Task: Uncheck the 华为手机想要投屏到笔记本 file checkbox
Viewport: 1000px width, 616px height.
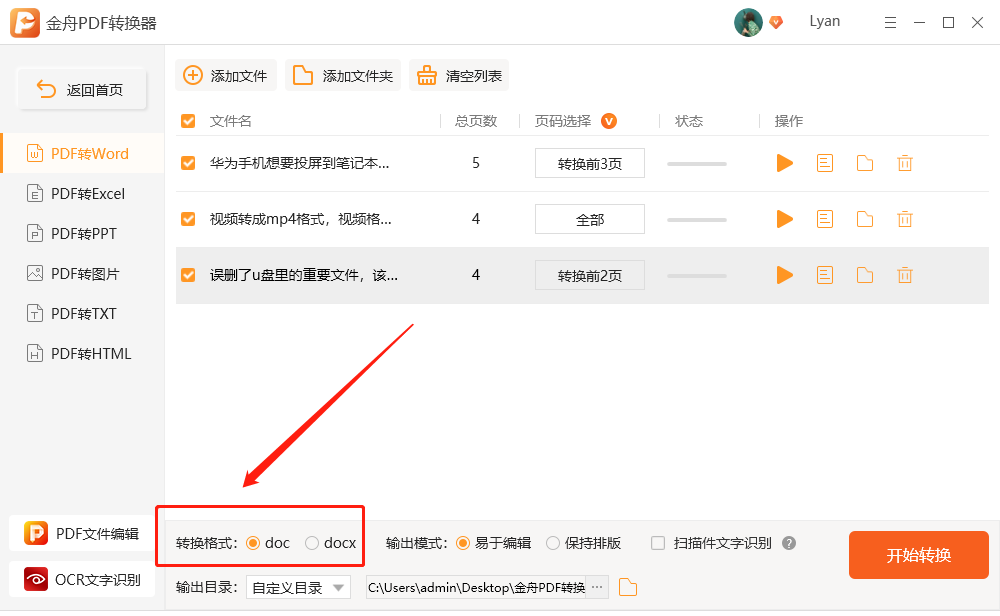Action: (x=188, y=163)
